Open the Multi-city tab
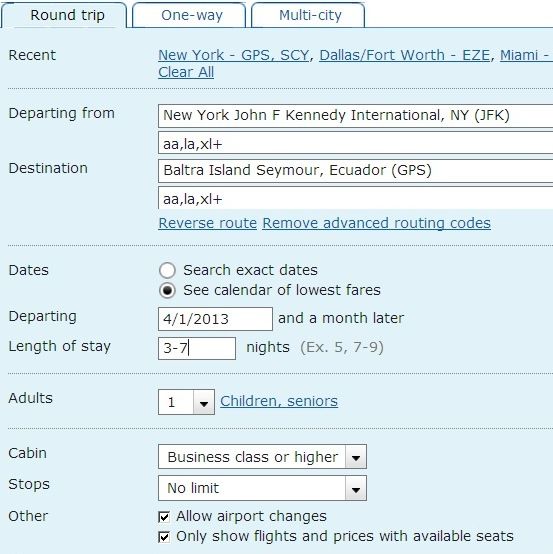The width and height of the screenshot is (553, 554). 308,15
